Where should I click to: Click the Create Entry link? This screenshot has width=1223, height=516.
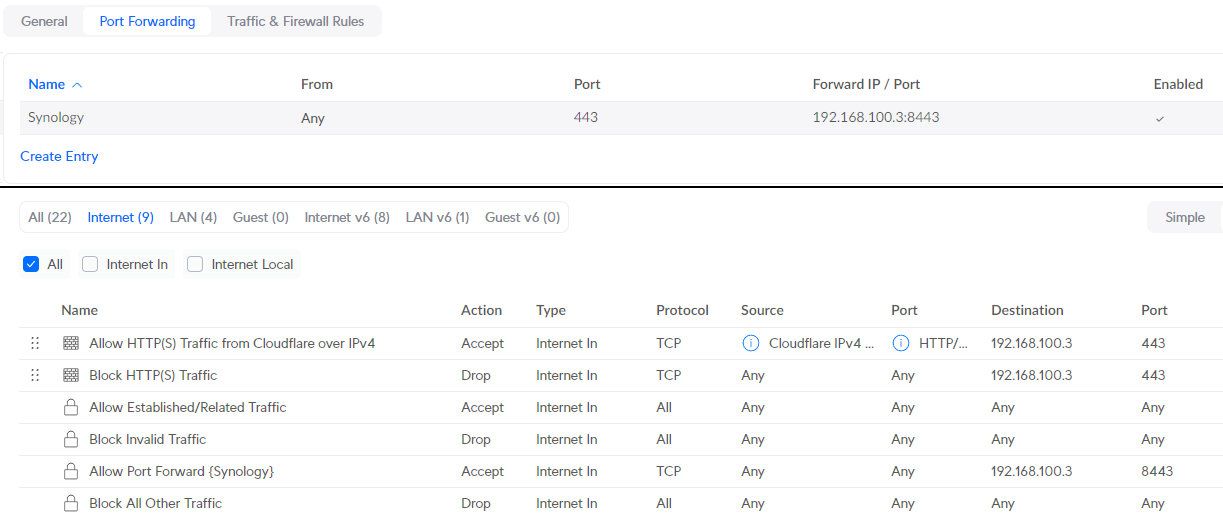pyautogui.click(x=59, y=156)
